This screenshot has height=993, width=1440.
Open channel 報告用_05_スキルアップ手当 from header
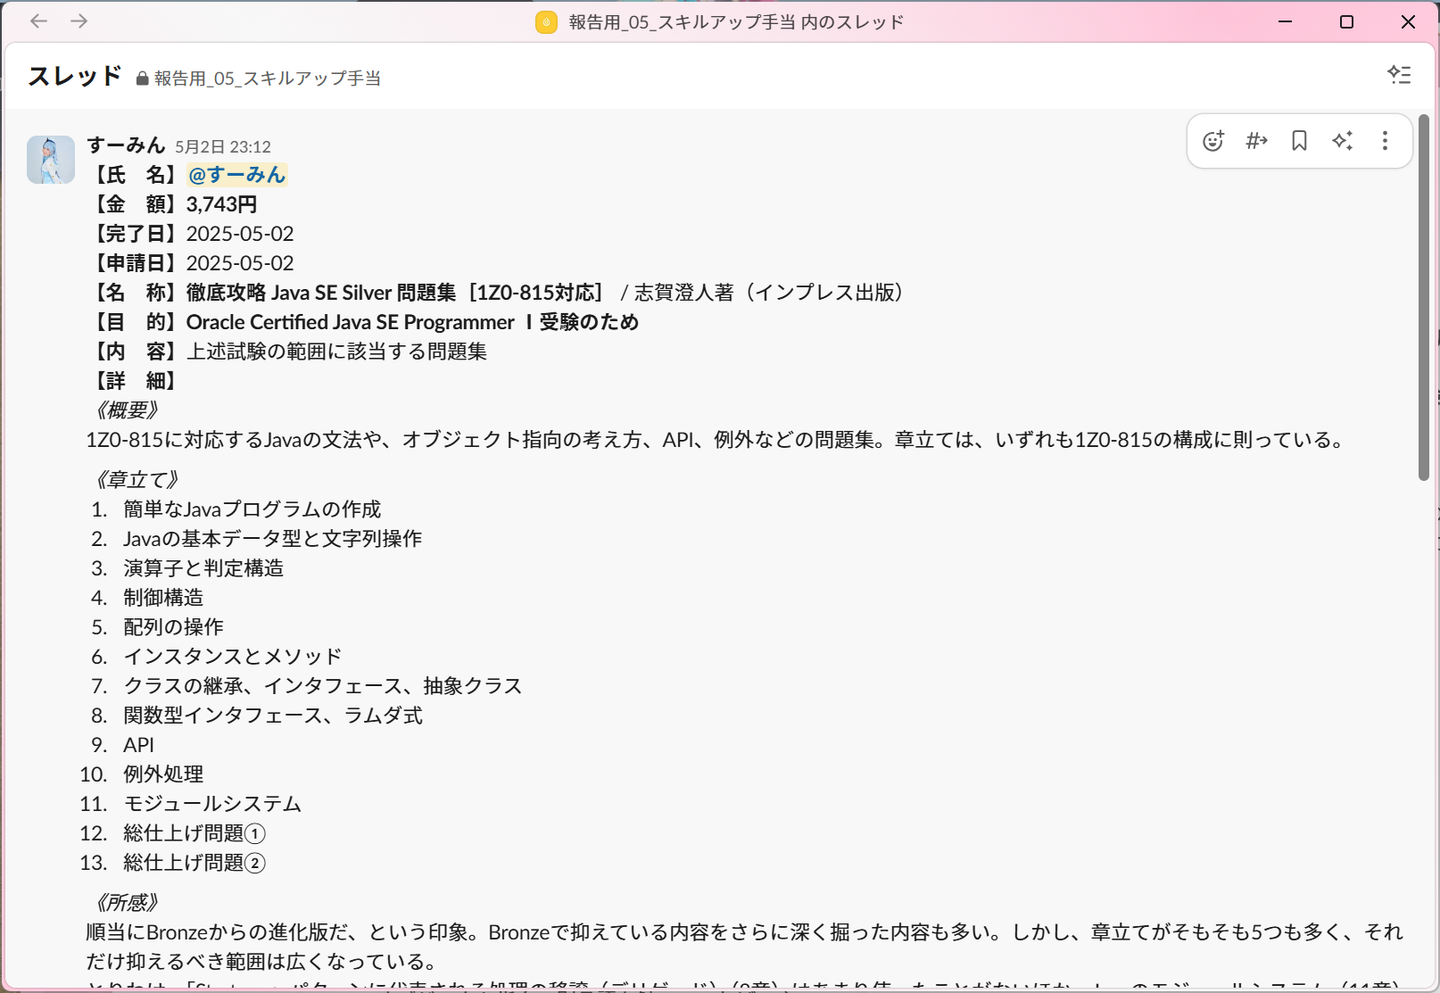coord(267,78)
